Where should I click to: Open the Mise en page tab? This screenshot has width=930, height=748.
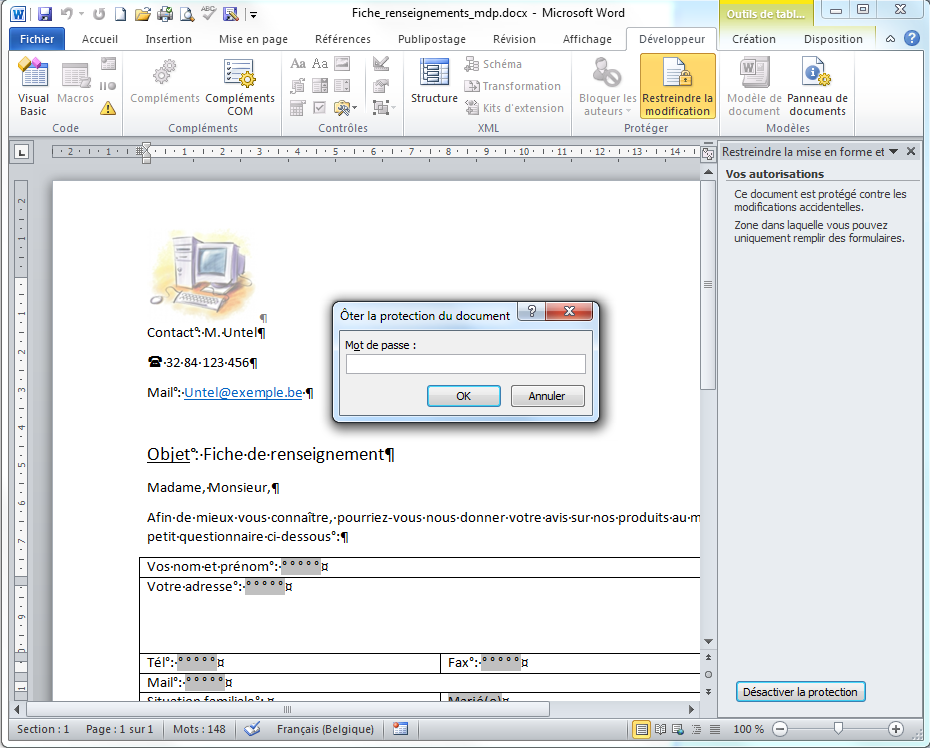pyautogui.click(x=253, y=39)
